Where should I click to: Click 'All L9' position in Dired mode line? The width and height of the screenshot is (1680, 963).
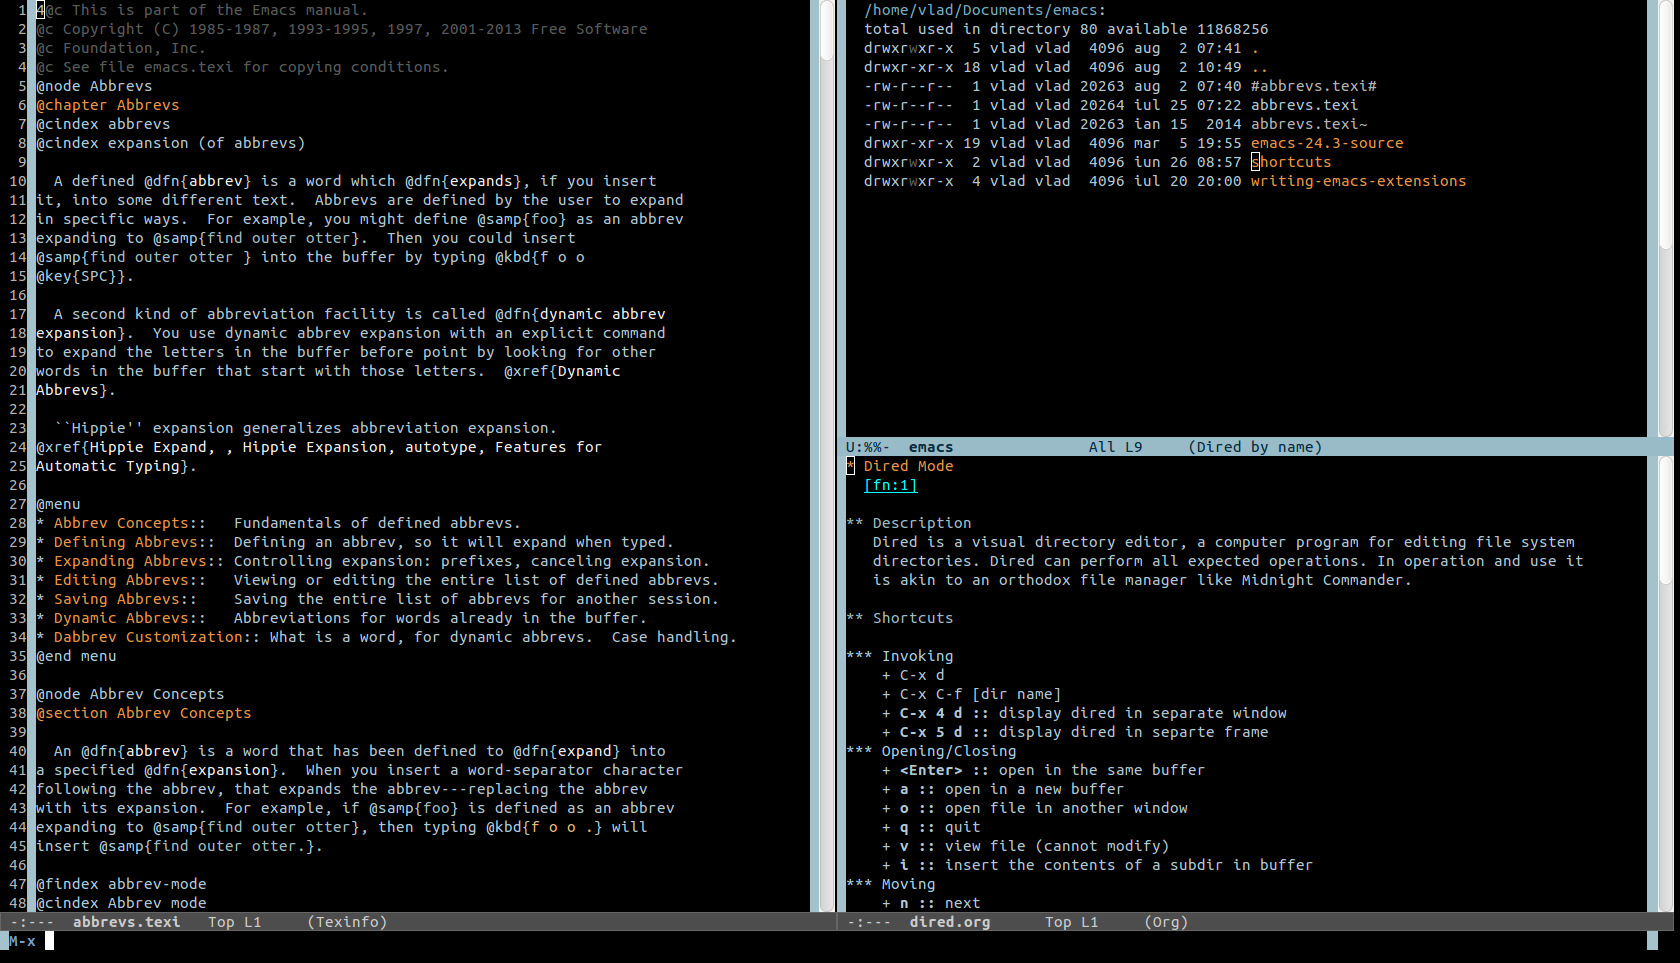(x=1116, y=447)
